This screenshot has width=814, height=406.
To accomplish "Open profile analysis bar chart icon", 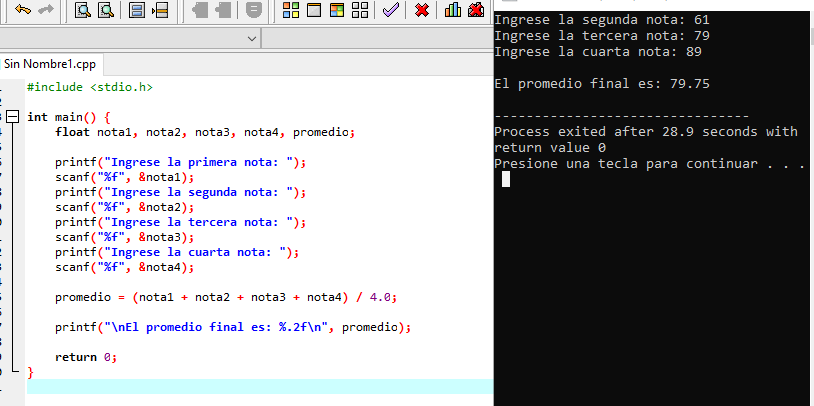I will [453, 10].
